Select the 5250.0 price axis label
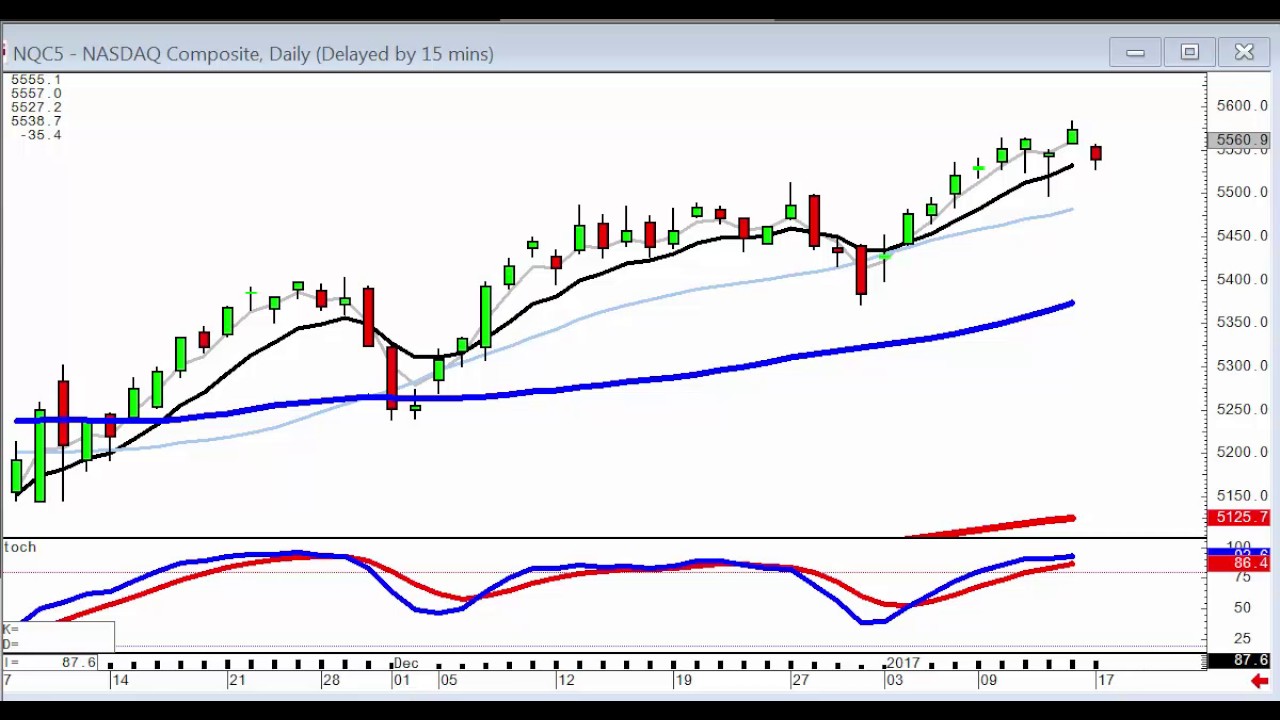 (x=1242, y=409)
